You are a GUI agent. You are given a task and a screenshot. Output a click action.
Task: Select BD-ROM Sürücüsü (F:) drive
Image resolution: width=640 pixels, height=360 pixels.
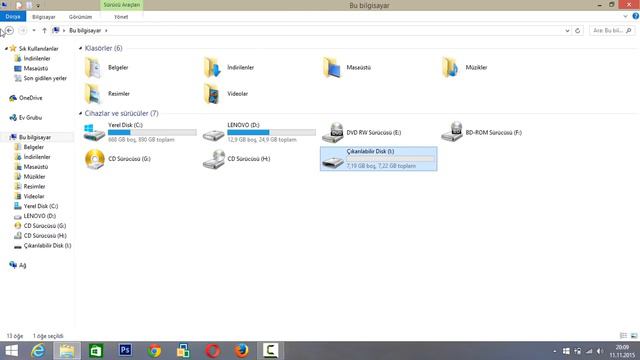(x=482, y=133)
